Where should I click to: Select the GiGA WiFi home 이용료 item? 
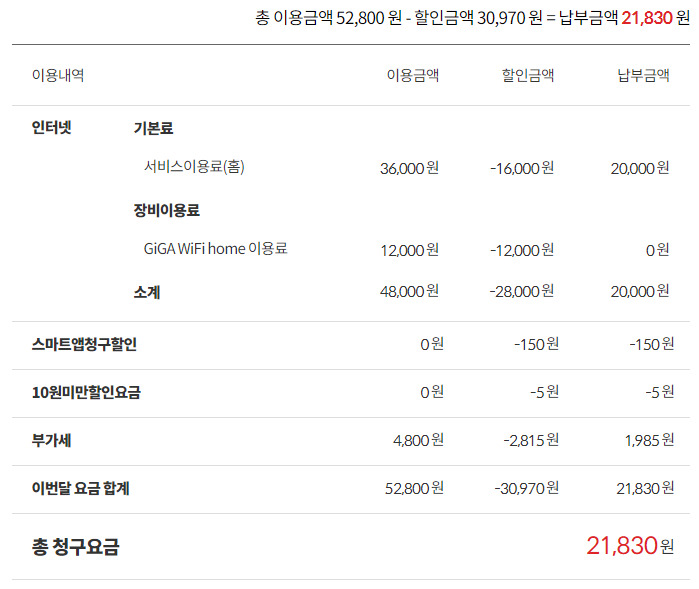point(215,249)
